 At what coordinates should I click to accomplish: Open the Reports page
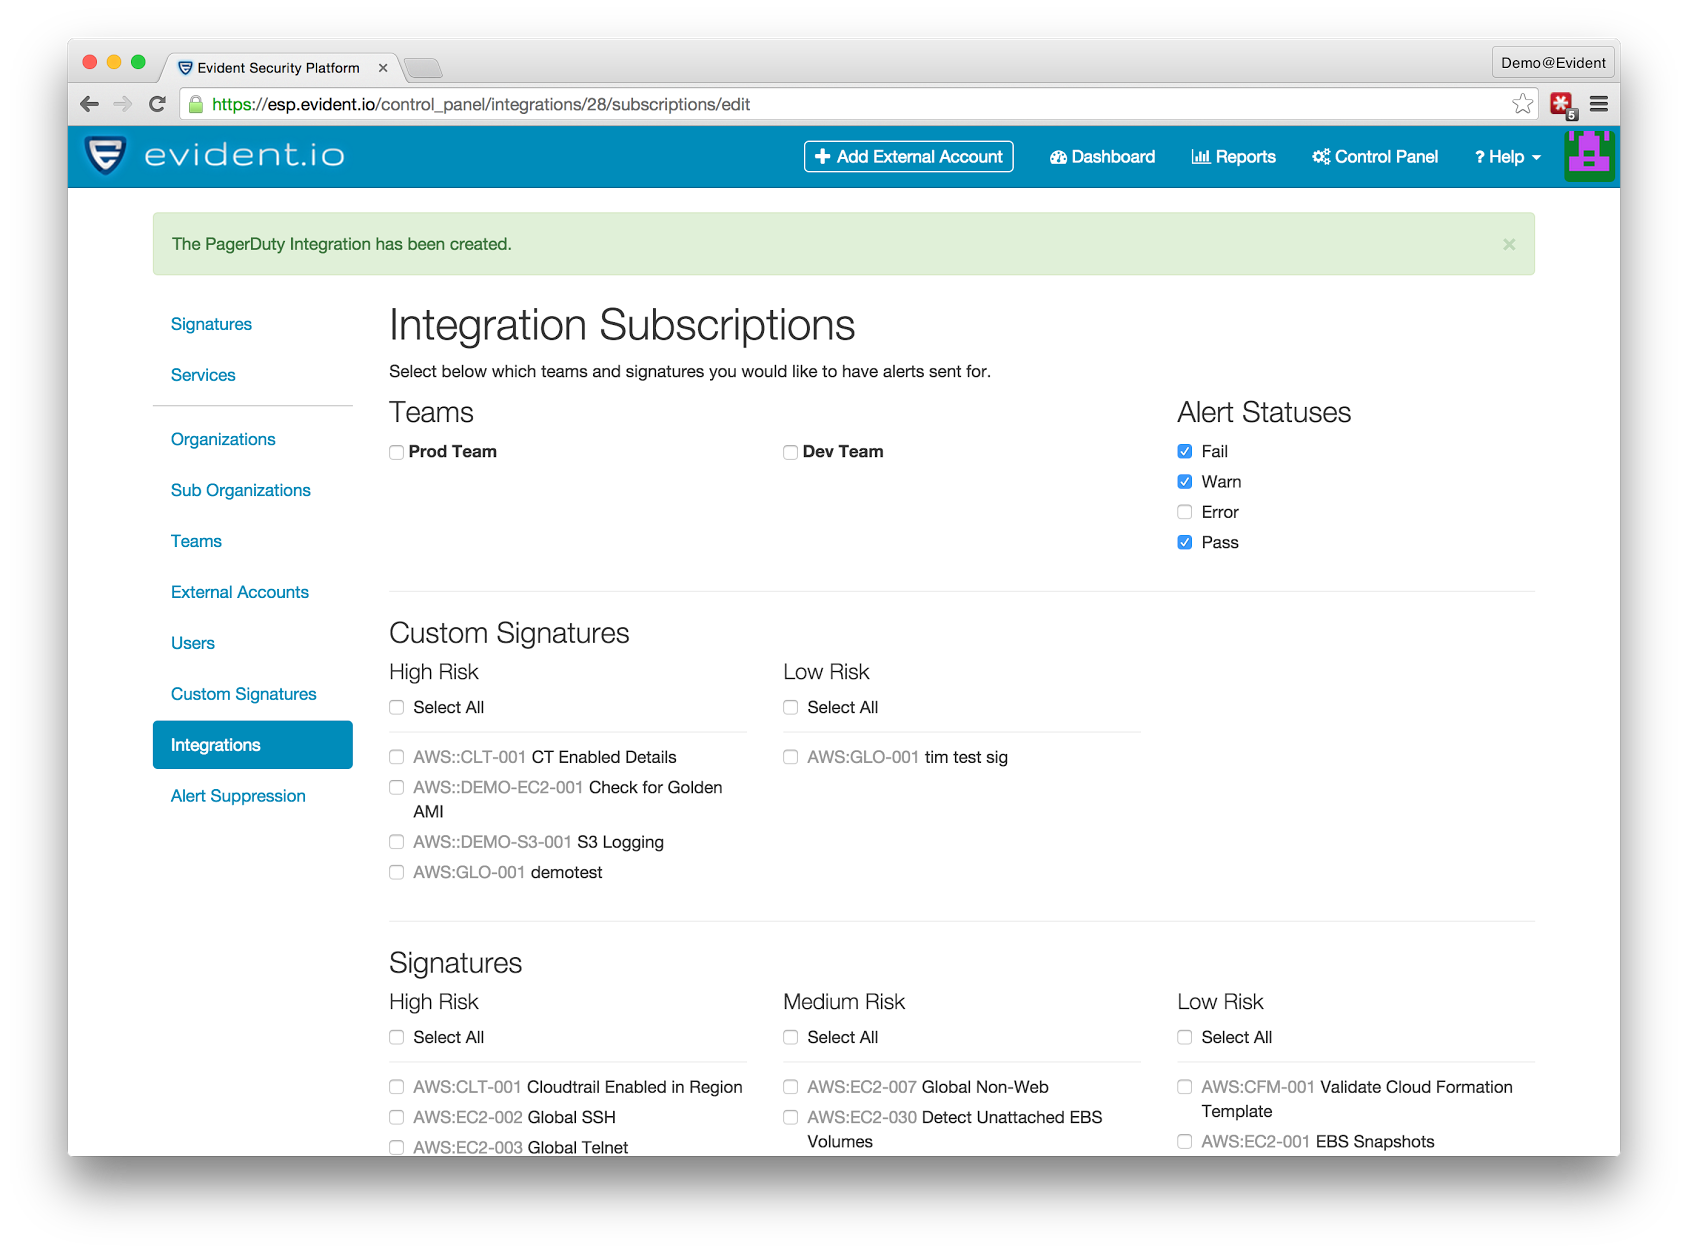1233,157
